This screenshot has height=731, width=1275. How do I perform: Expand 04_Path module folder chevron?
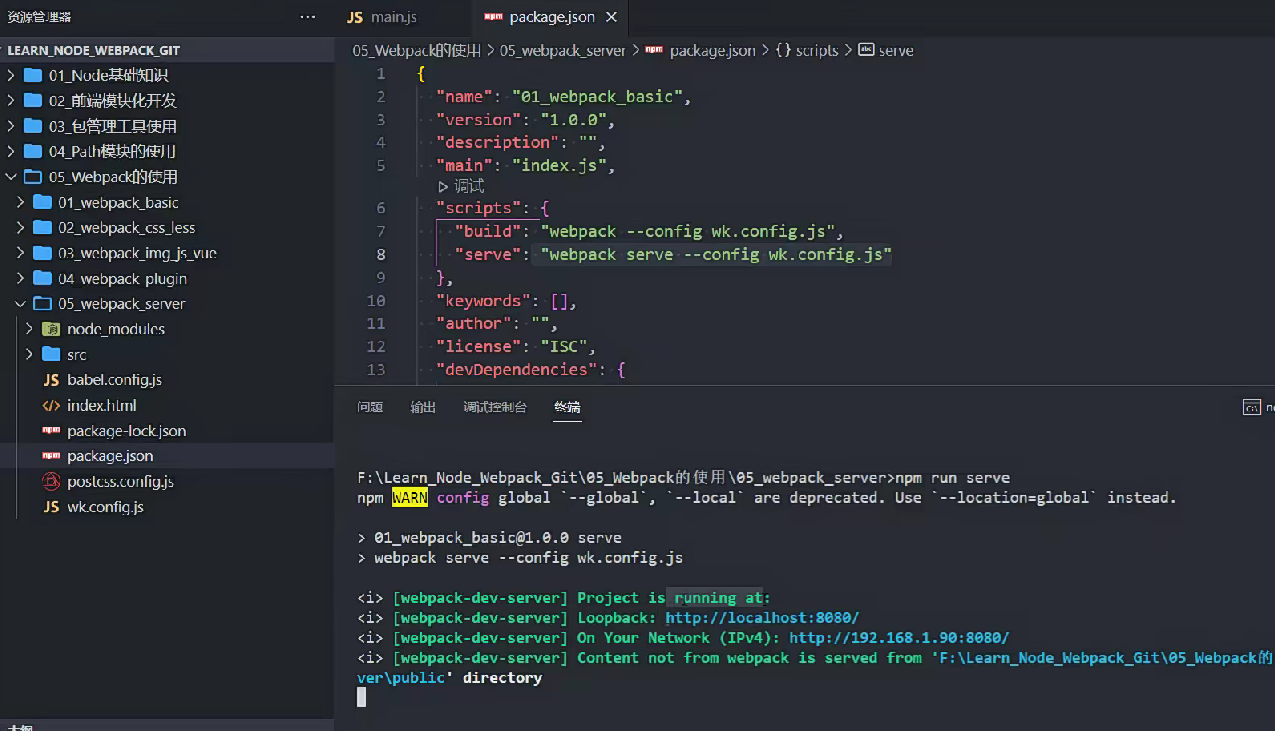point(11,151)
